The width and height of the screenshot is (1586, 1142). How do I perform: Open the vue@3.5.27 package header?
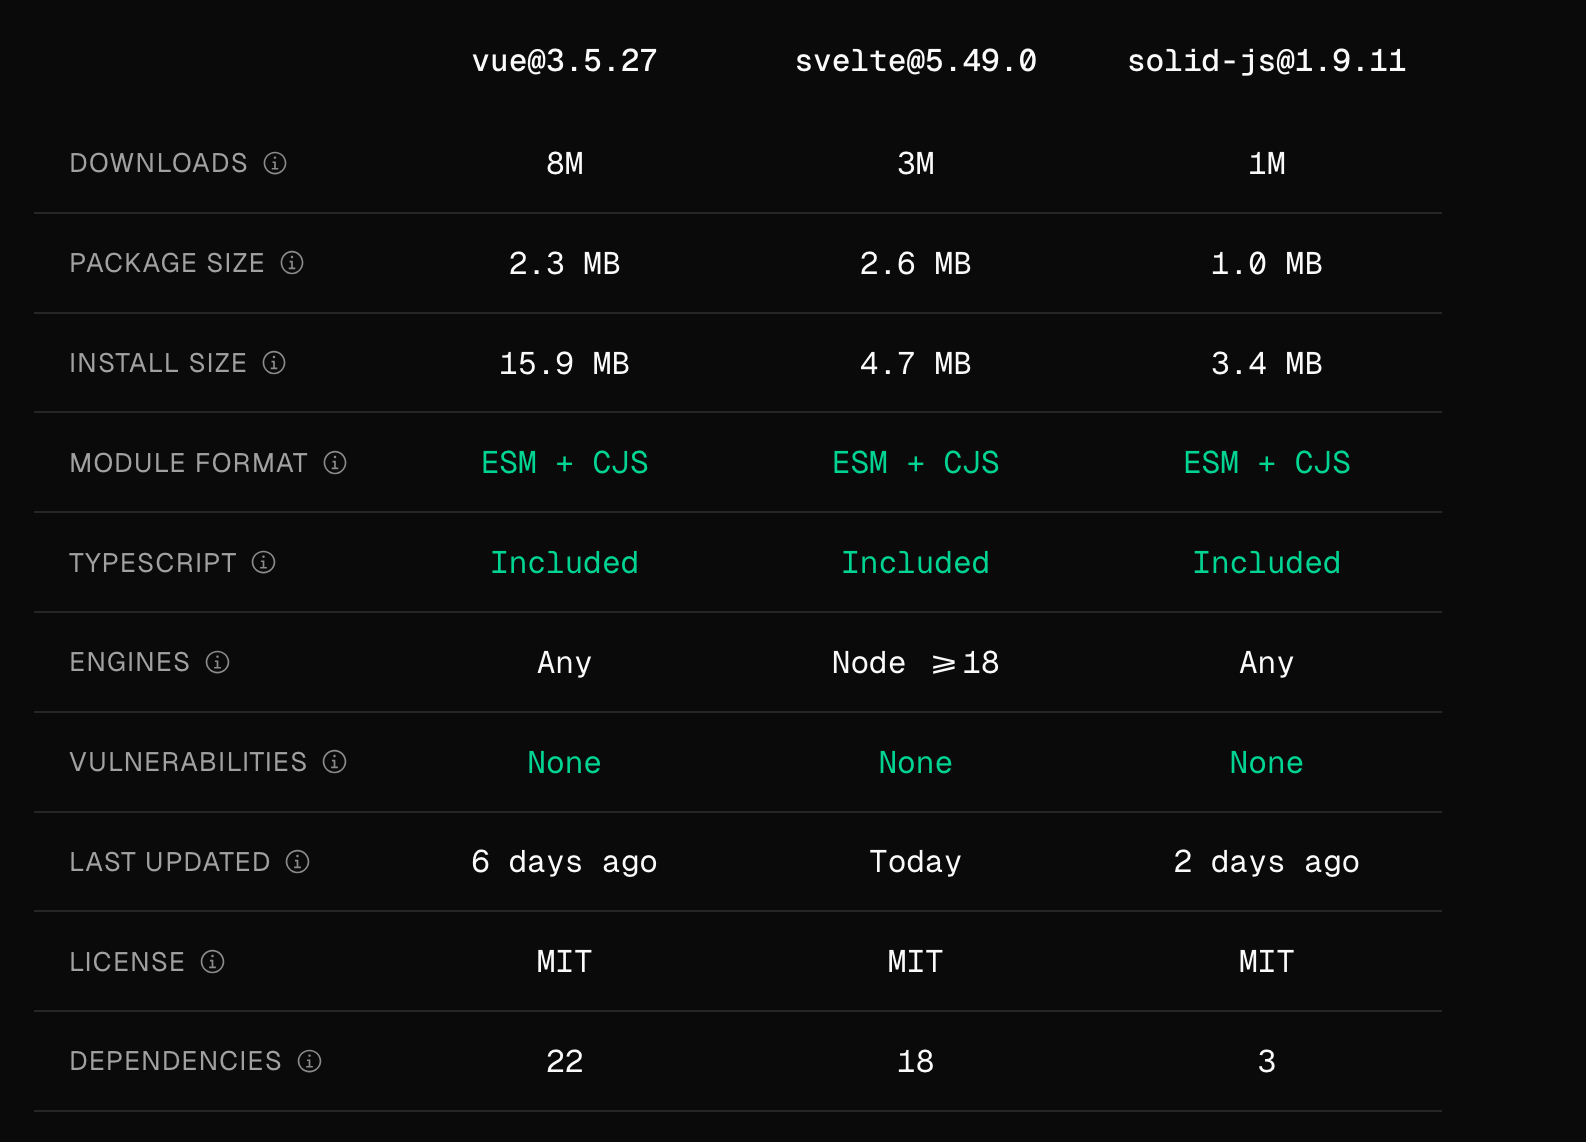click(x=564, y=61)
